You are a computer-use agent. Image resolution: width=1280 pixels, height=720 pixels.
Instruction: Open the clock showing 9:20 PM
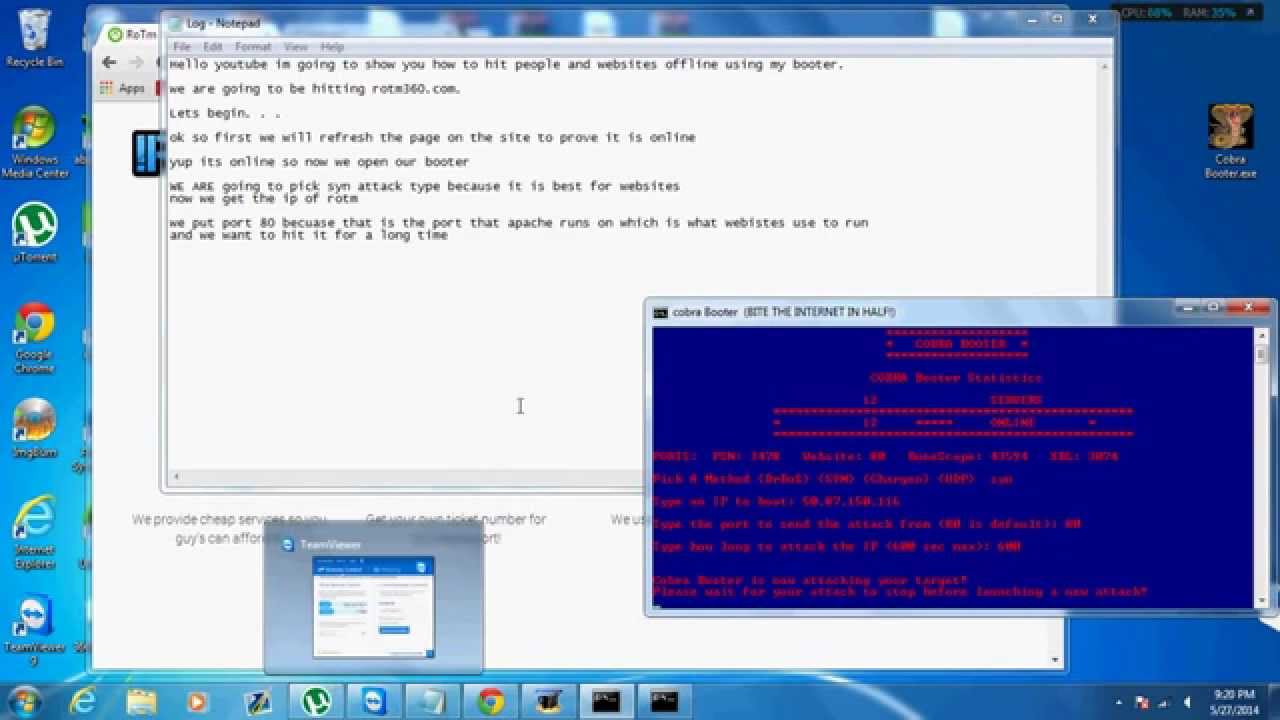[1233, 701]
